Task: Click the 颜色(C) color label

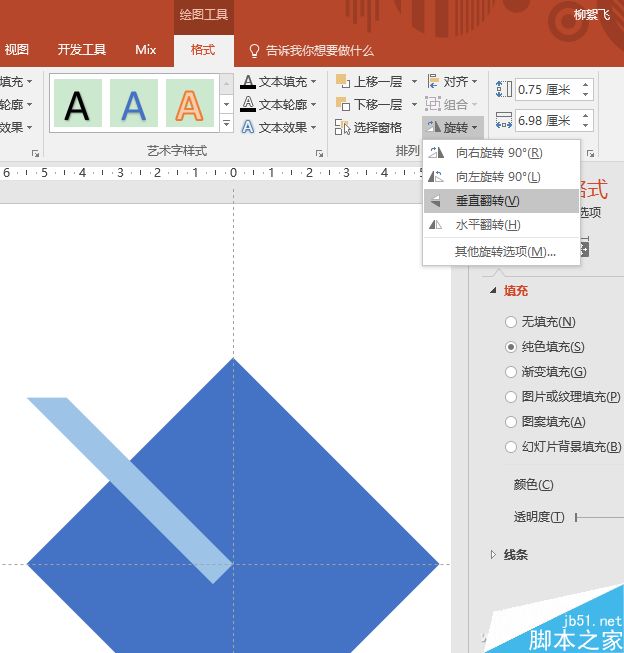Action: tap(533, 484)
